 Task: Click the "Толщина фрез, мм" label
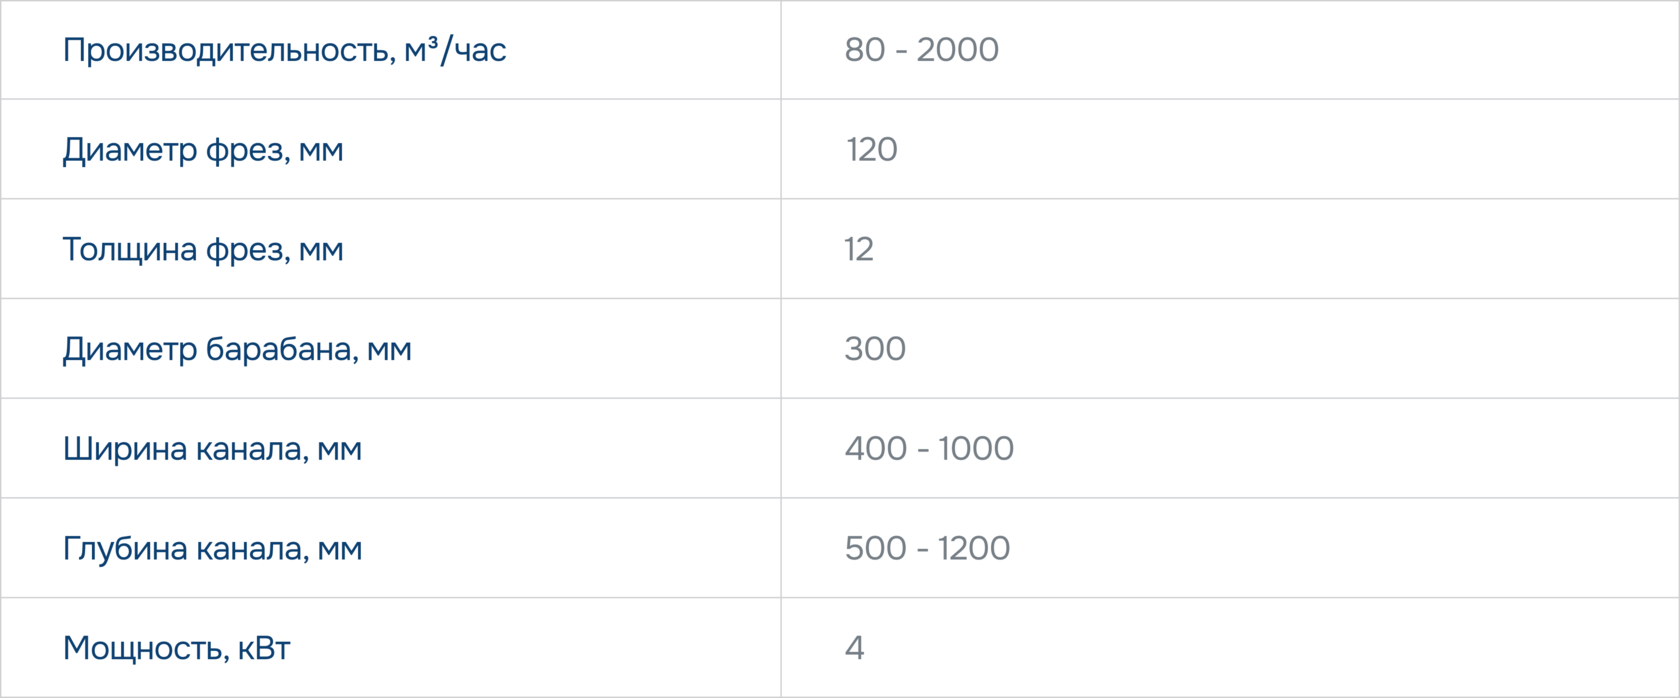tap(203, 249)
